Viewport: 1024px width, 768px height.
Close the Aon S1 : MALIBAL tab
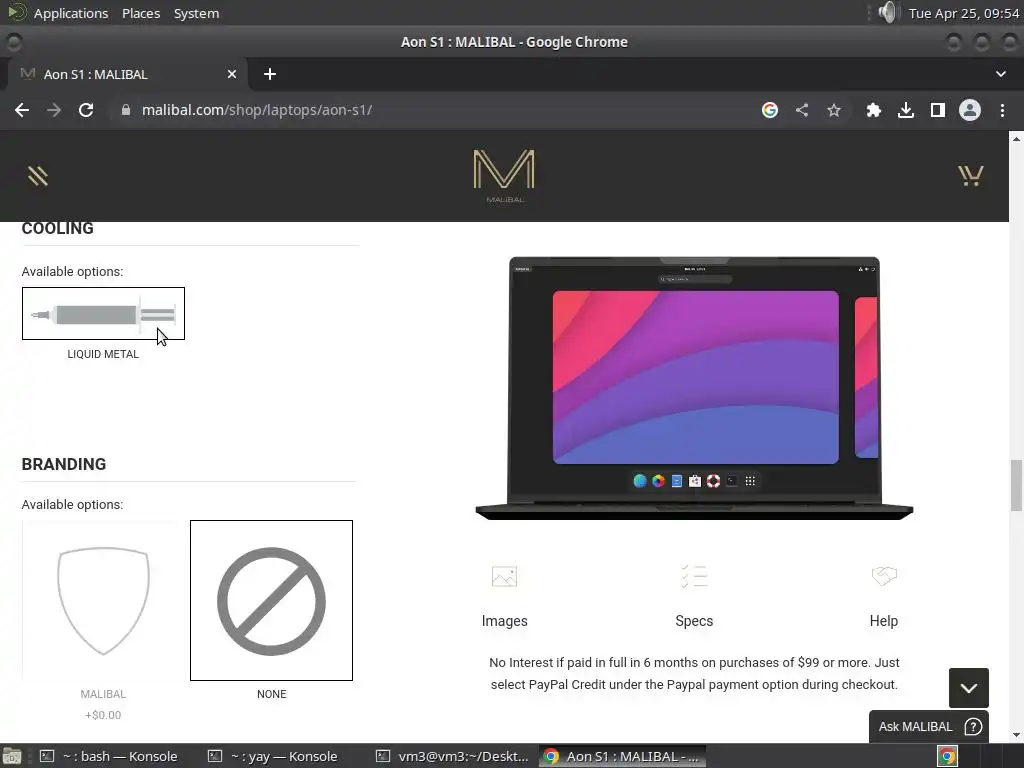click(232, 74)
